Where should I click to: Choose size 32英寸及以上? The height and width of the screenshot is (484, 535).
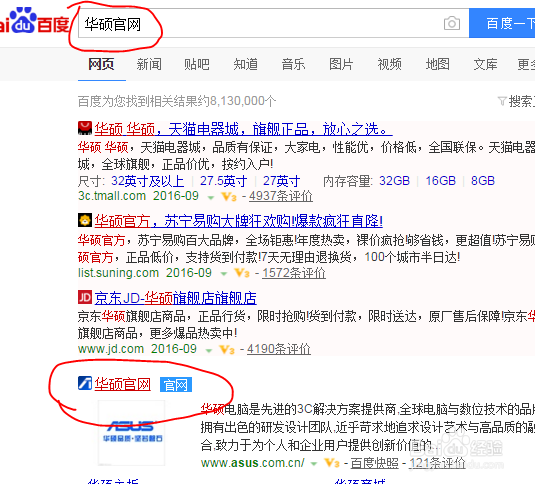(147, 181)
